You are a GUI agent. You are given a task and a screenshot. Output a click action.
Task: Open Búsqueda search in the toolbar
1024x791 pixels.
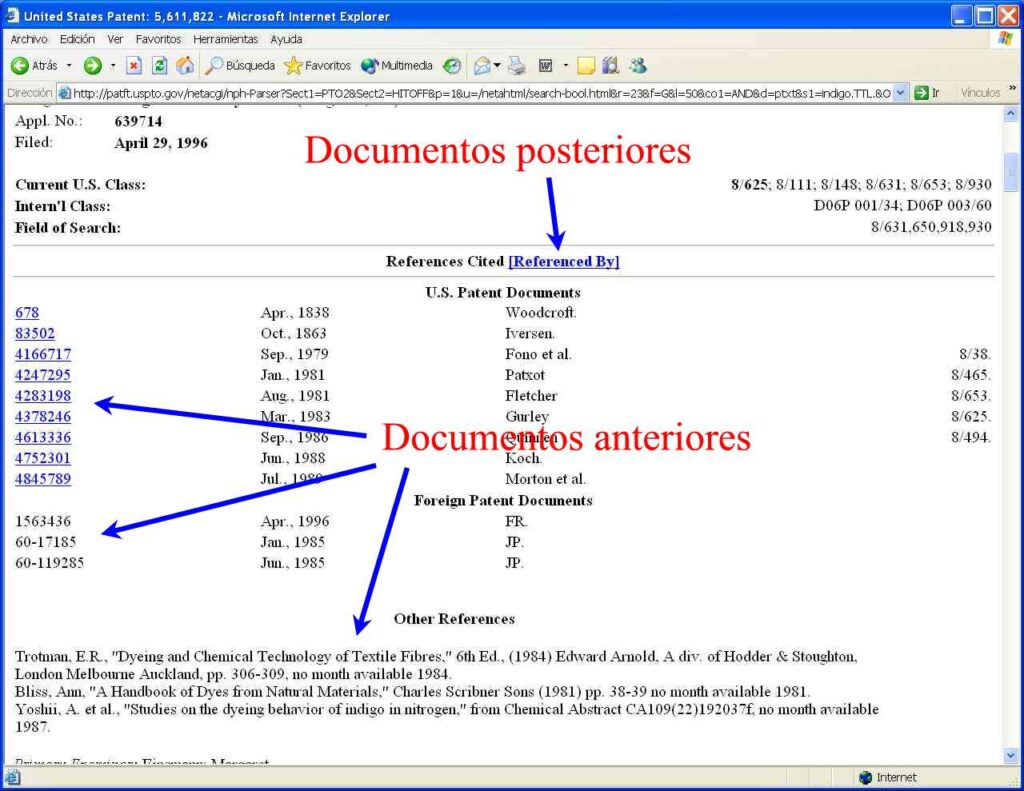click(240, 65)
